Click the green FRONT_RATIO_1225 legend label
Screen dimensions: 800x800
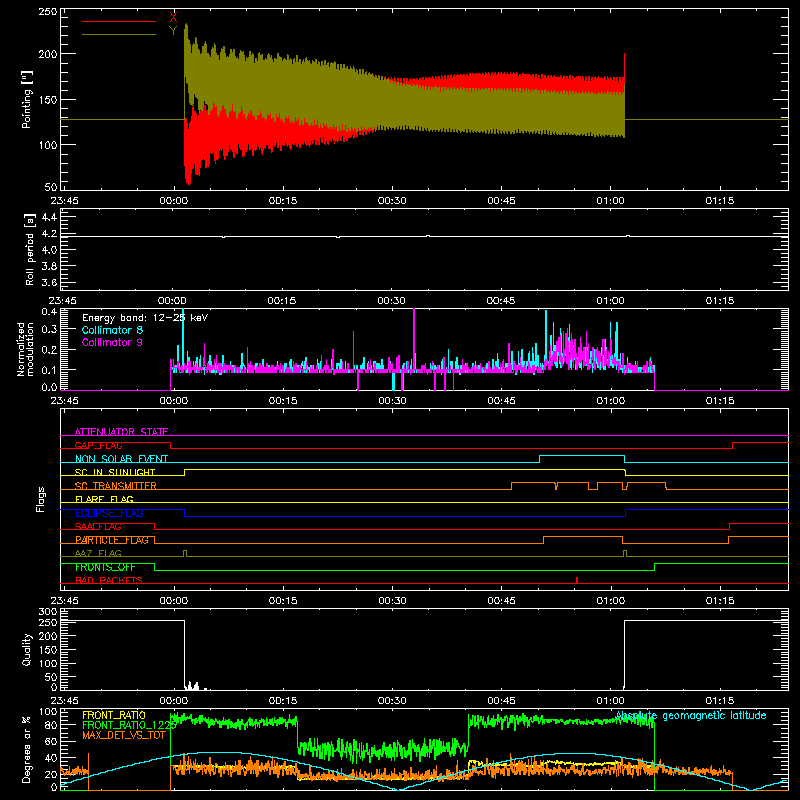(130, 725)
